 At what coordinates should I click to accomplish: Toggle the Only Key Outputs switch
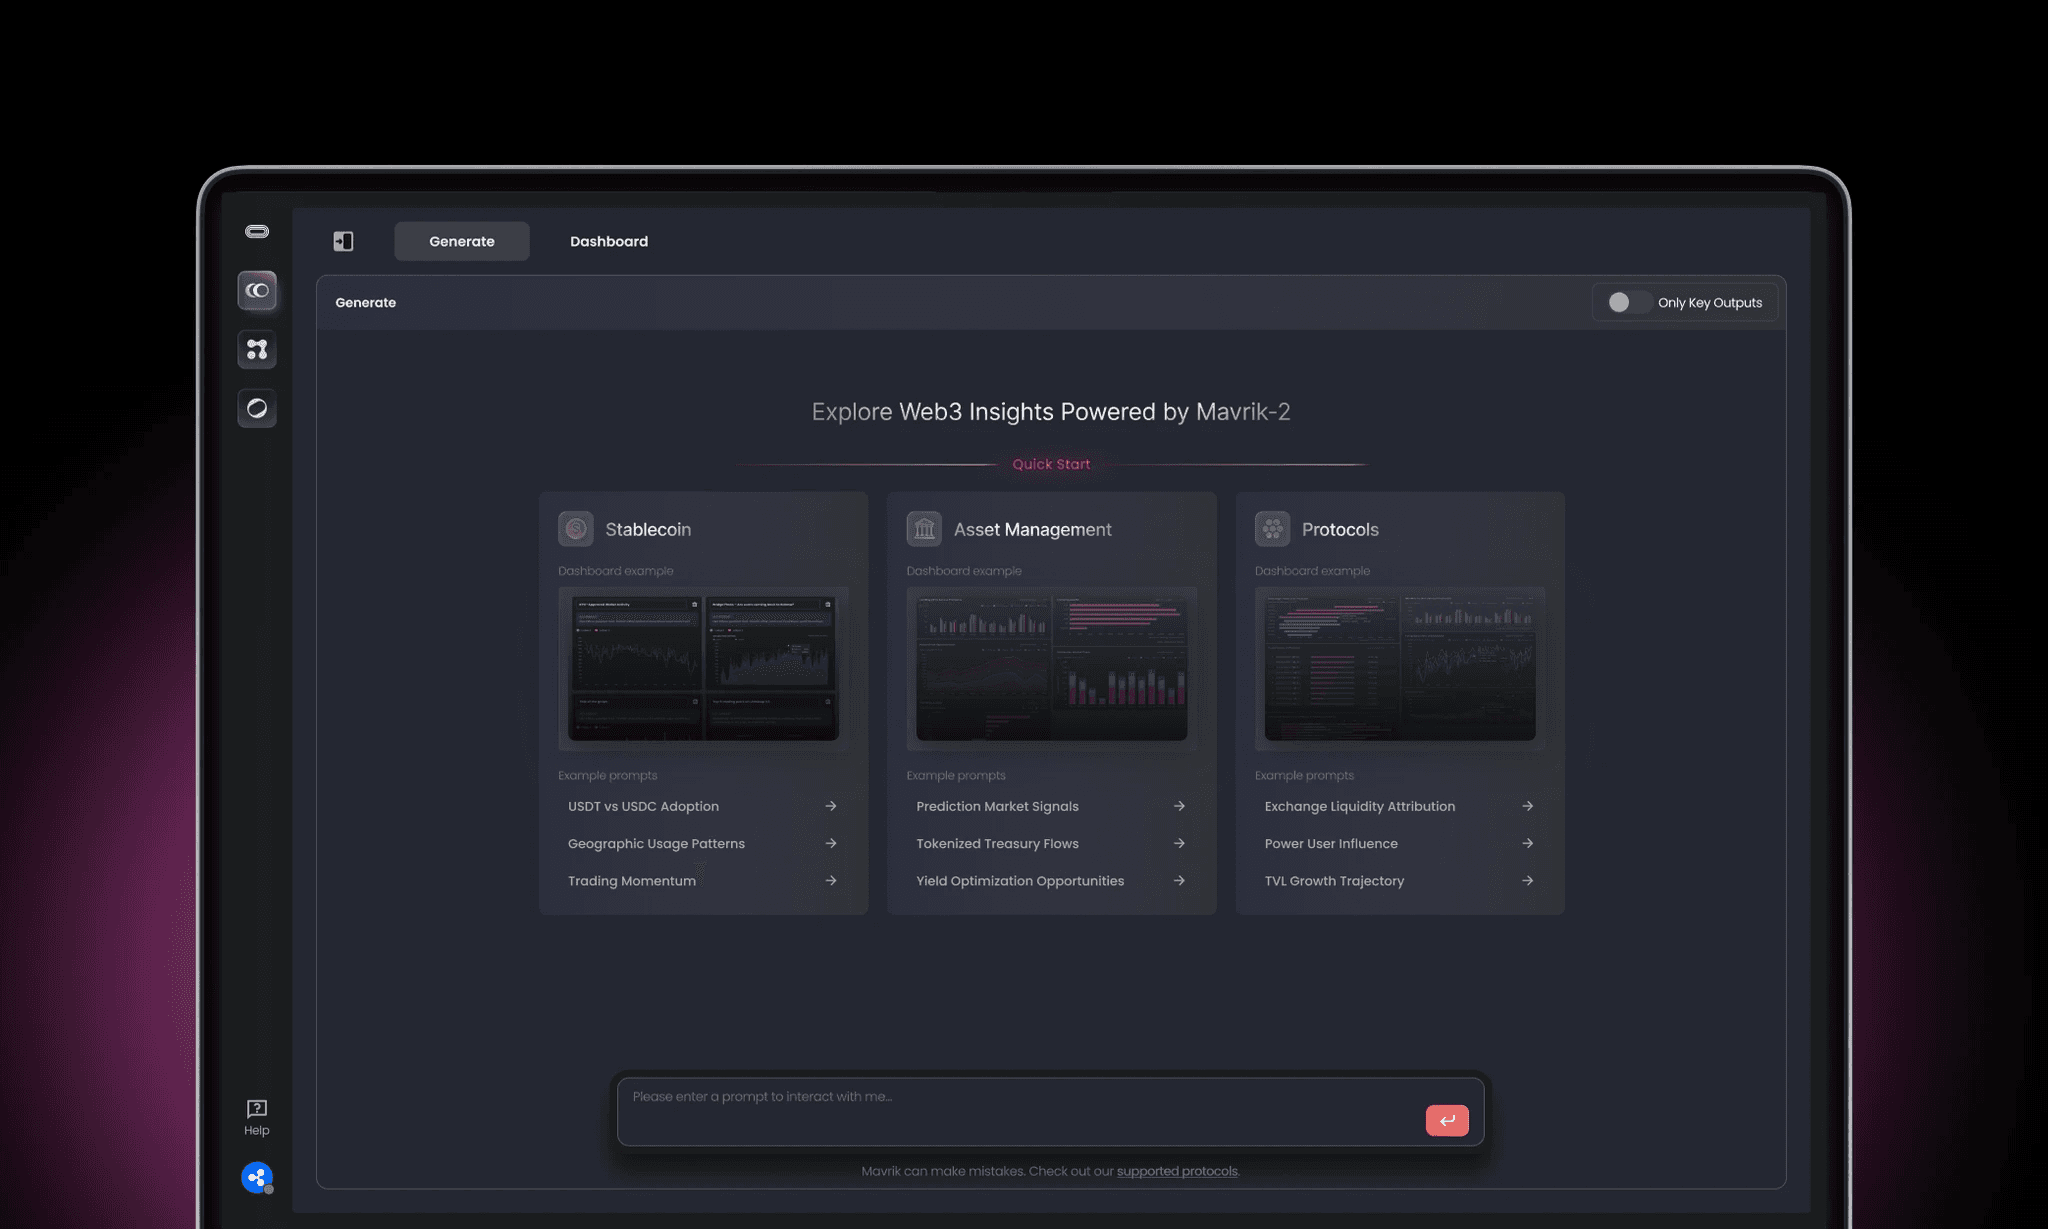point(1627,302)
